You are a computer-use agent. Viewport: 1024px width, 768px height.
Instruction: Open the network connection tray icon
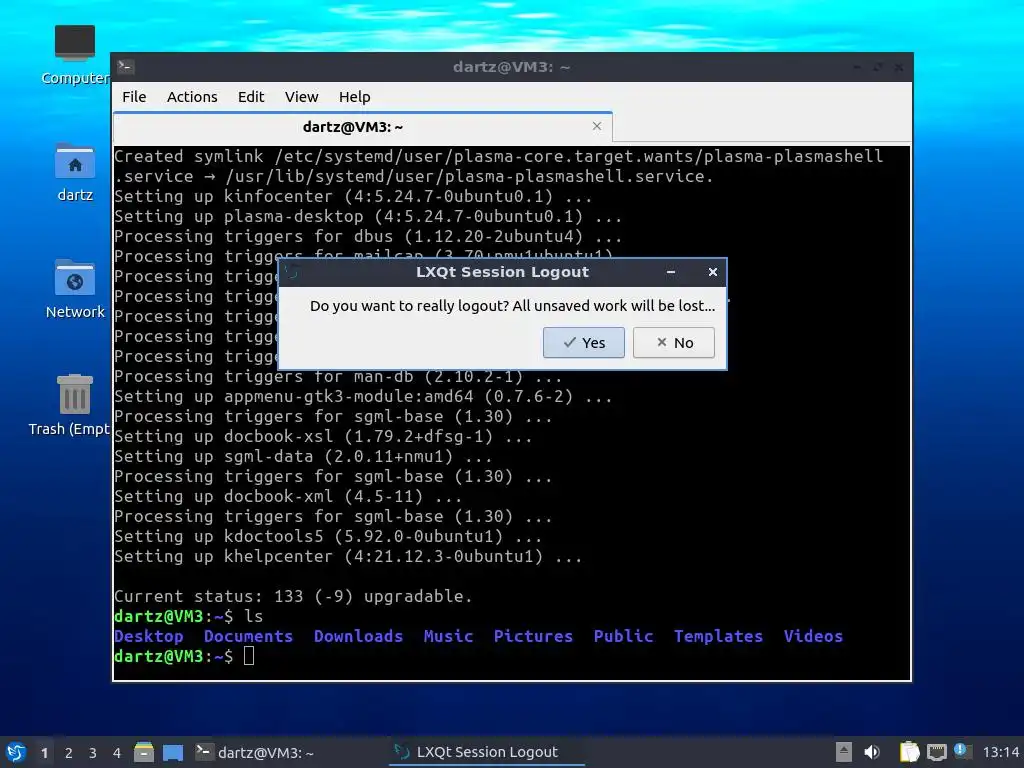coord(936,752)
